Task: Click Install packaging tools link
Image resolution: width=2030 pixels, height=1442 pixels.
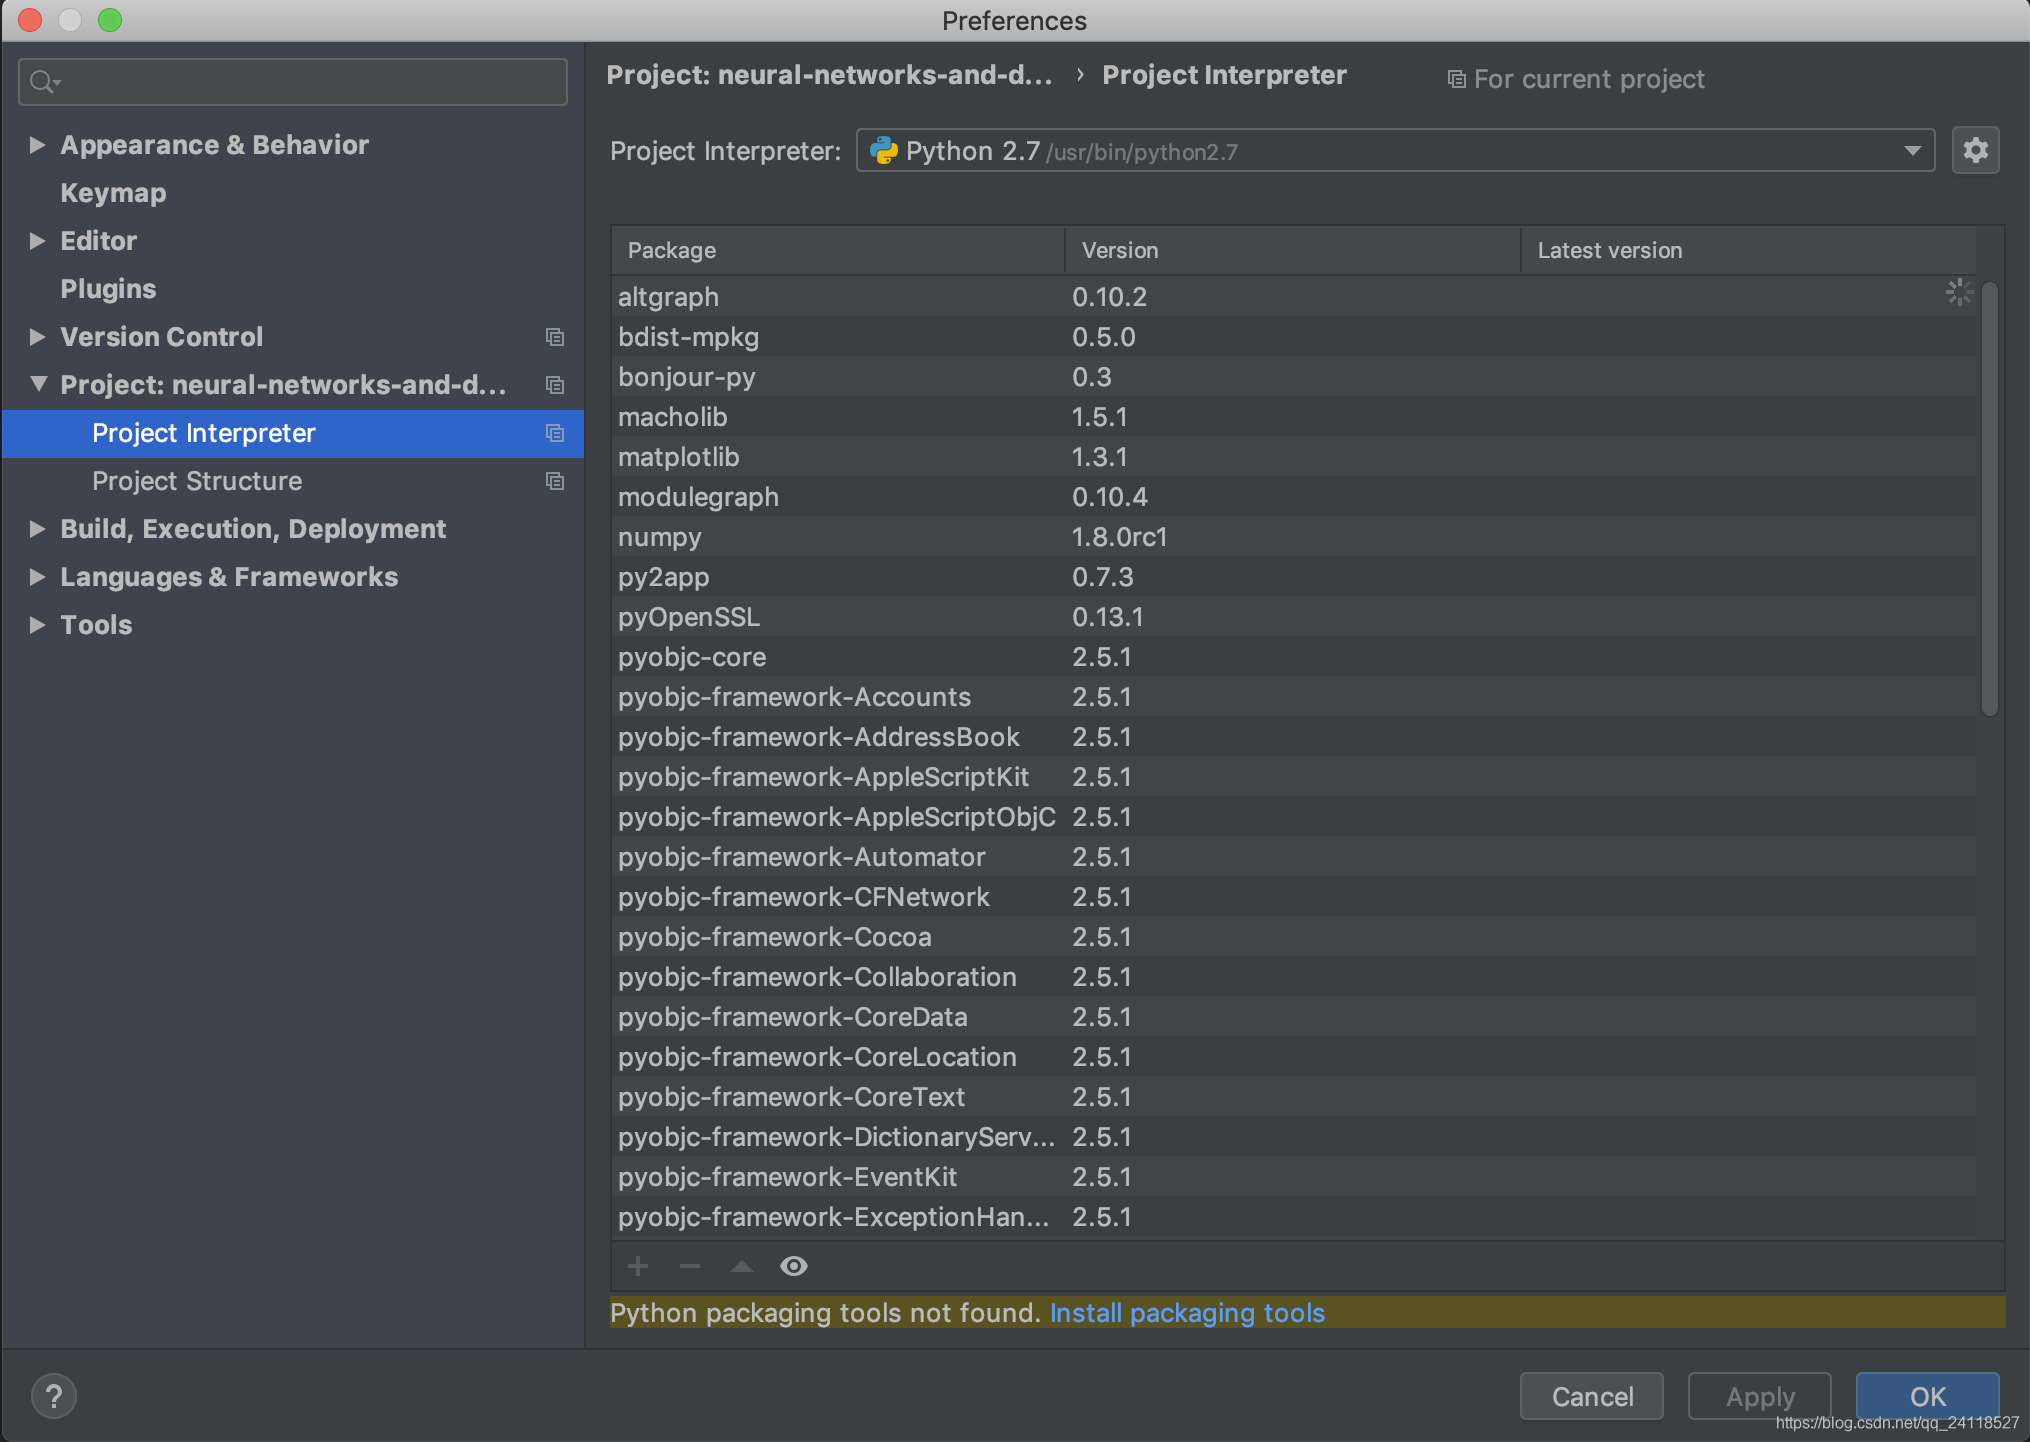Action: click(x=1187, y=1312)
